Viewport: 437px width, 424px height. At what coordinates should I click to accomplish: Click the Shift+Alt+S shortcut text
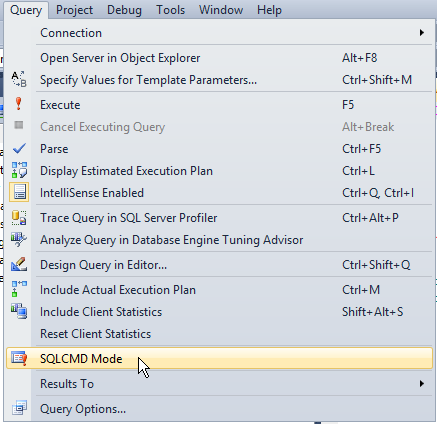click(x=372, y=312)
